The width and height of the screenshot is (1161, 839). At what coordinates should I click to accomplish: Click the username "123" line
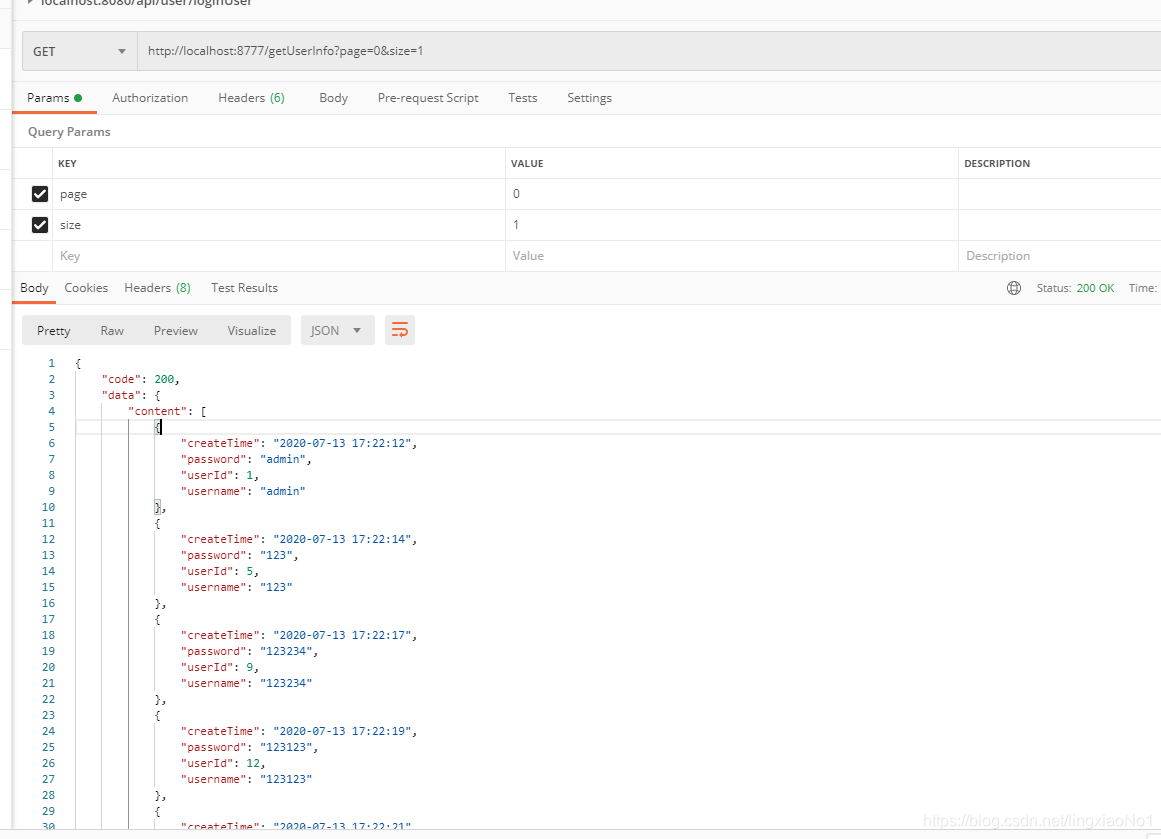tap(236, 587)
